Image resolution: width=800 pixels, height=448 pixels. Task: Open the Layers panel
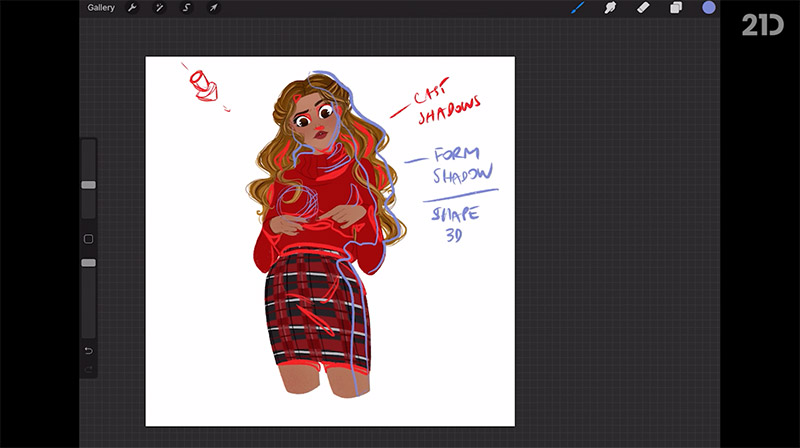[675, 8]
